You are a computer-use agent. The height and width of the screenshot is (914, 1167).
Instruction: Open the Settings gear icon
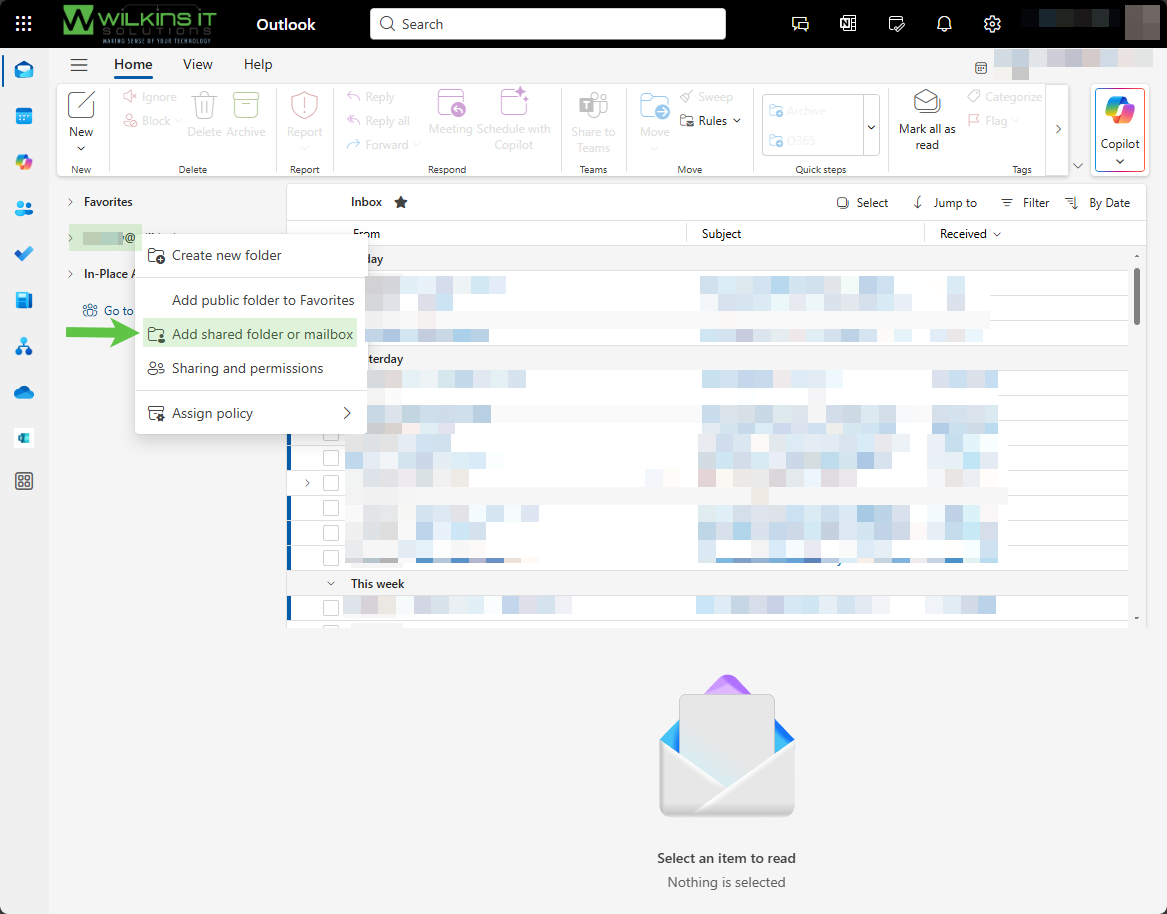coord(992,24)
